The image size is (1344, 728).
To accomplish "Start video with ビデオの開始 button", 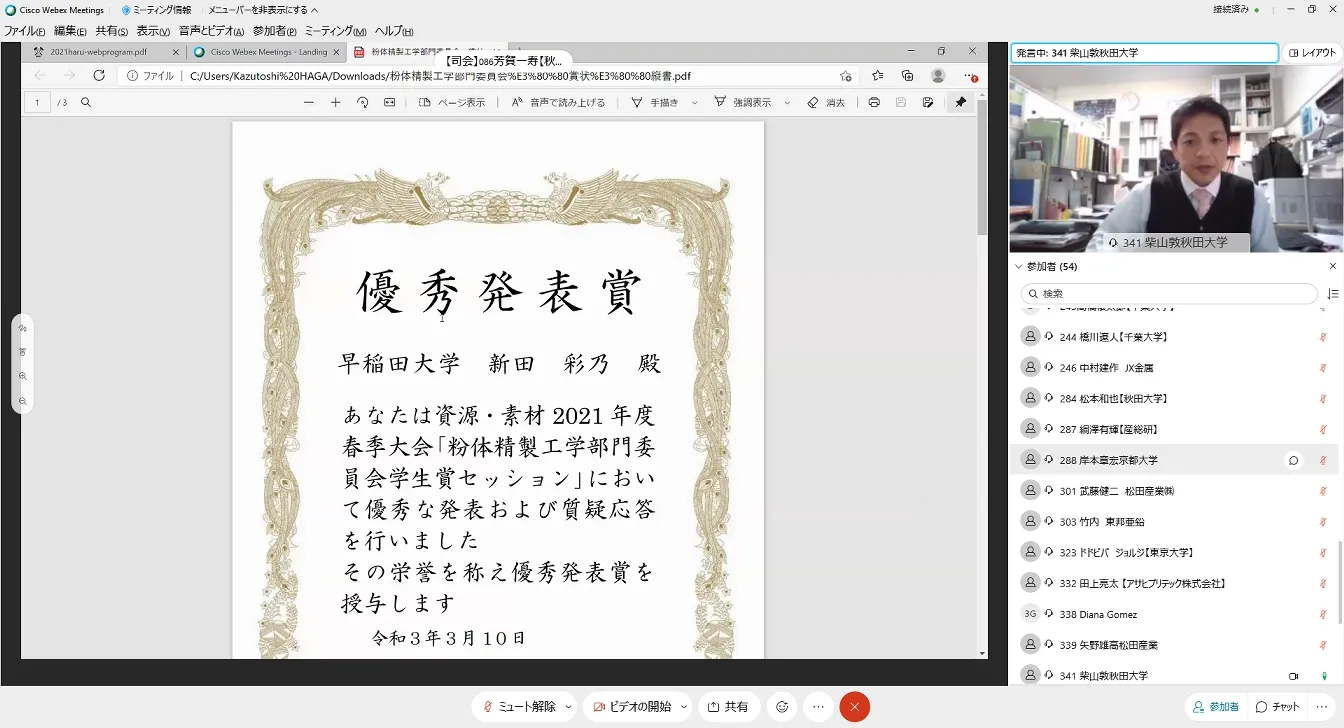I will point(632,706).
